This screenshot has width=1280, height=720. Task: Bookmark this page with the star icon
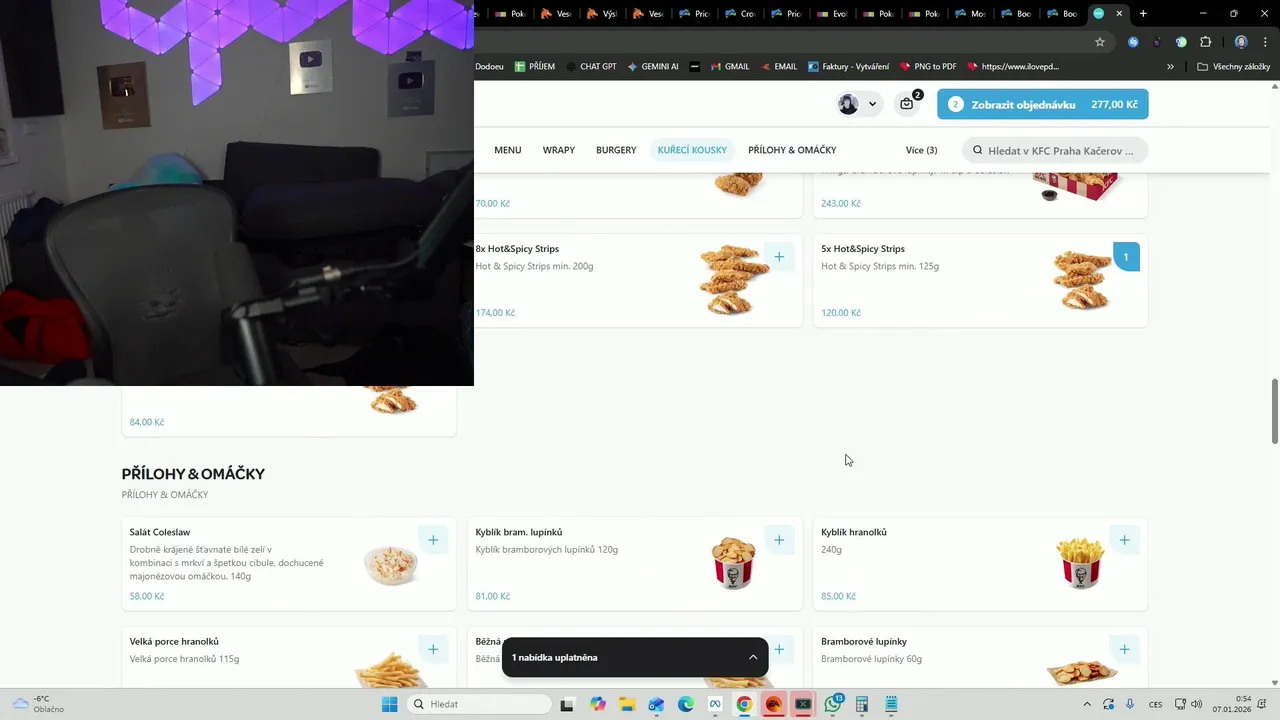click(1100, 42)
